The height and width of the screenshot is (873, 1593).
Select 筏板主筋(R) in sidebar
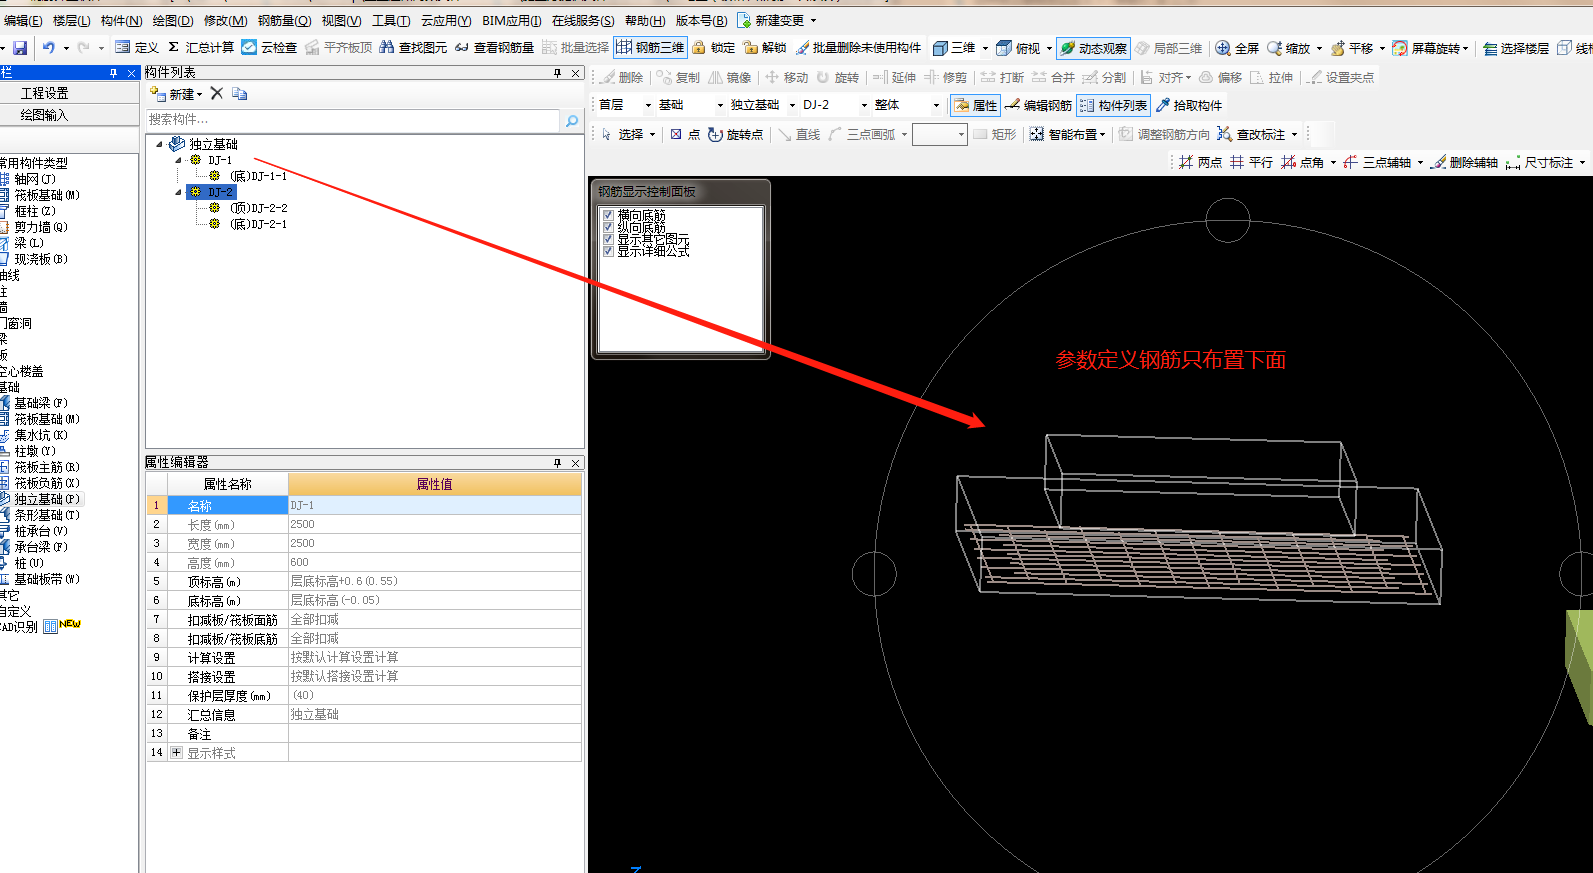pos(46,467)
